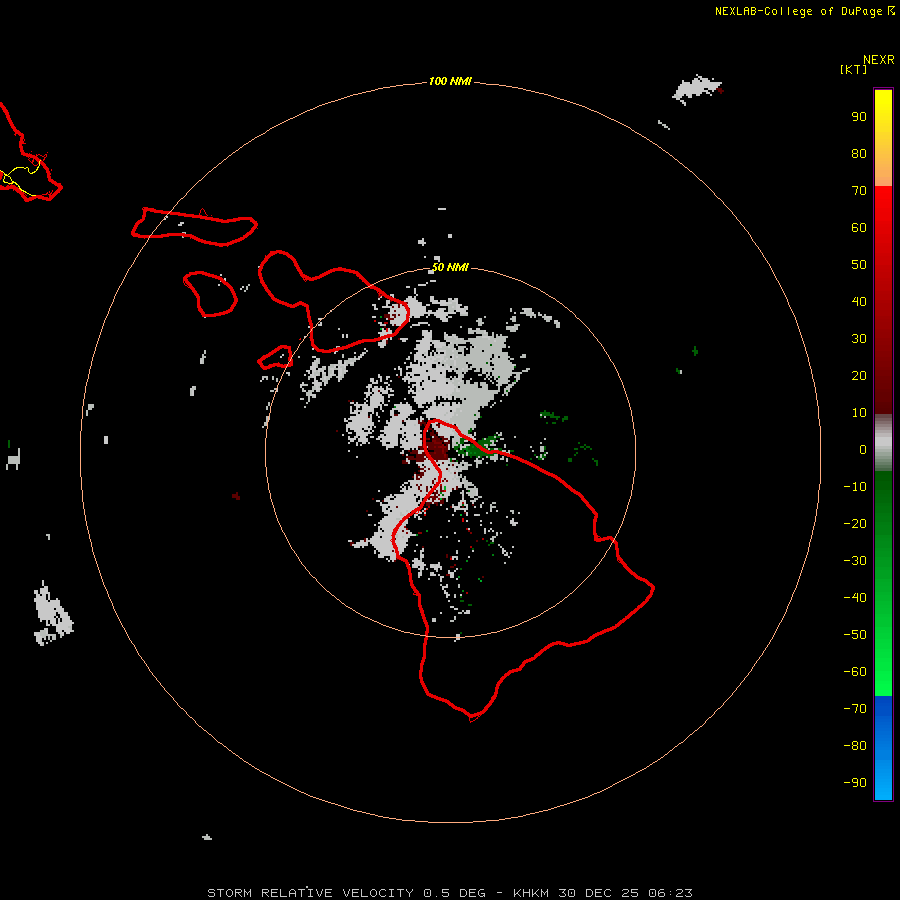The width and height of the screenshot is (900, 900).
Task: Click the 40 value on the velocity scale
Action: 859,301
